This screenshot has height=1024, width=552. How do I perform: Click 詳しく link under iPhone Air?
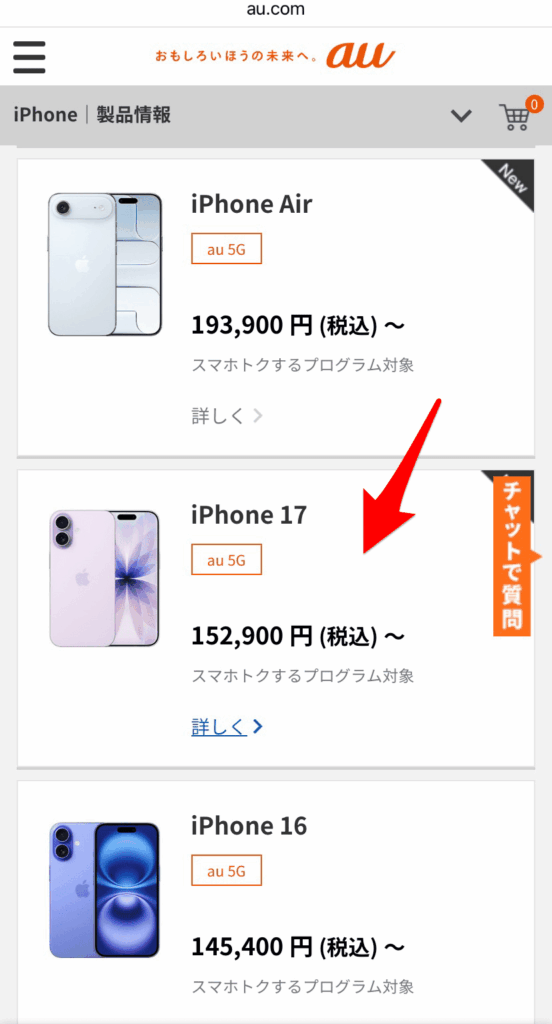[219, 415]
